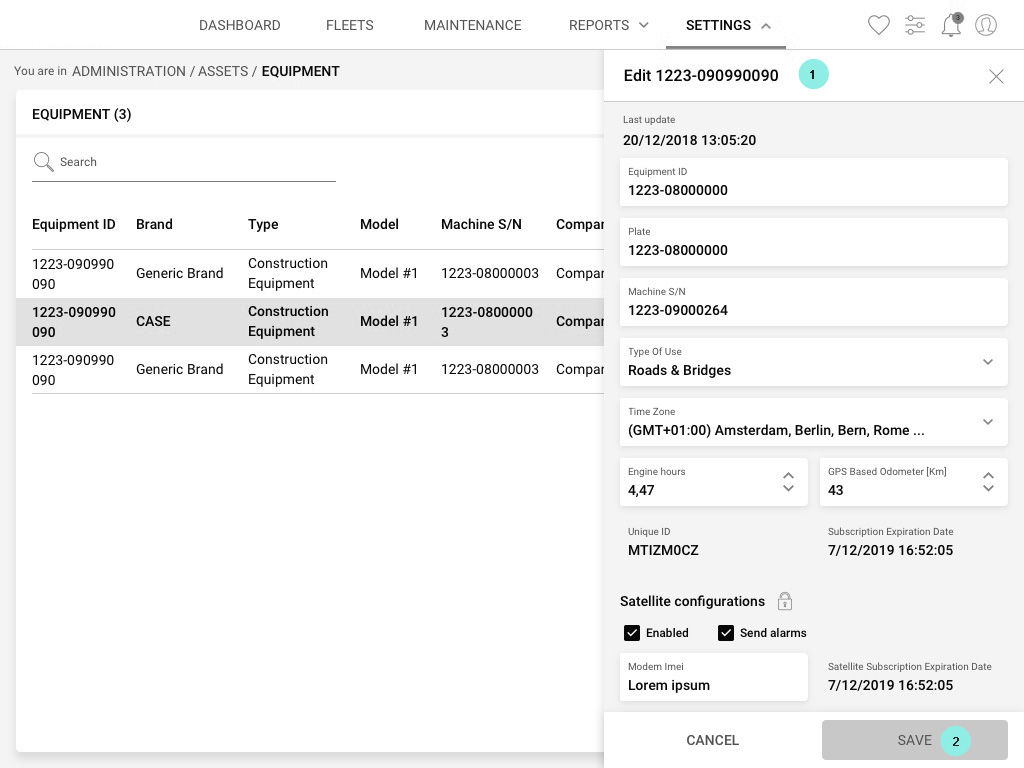This screenshot has height=768, width=1024.
Task: Go to the Fleets tab
Action: coord(349,25)
